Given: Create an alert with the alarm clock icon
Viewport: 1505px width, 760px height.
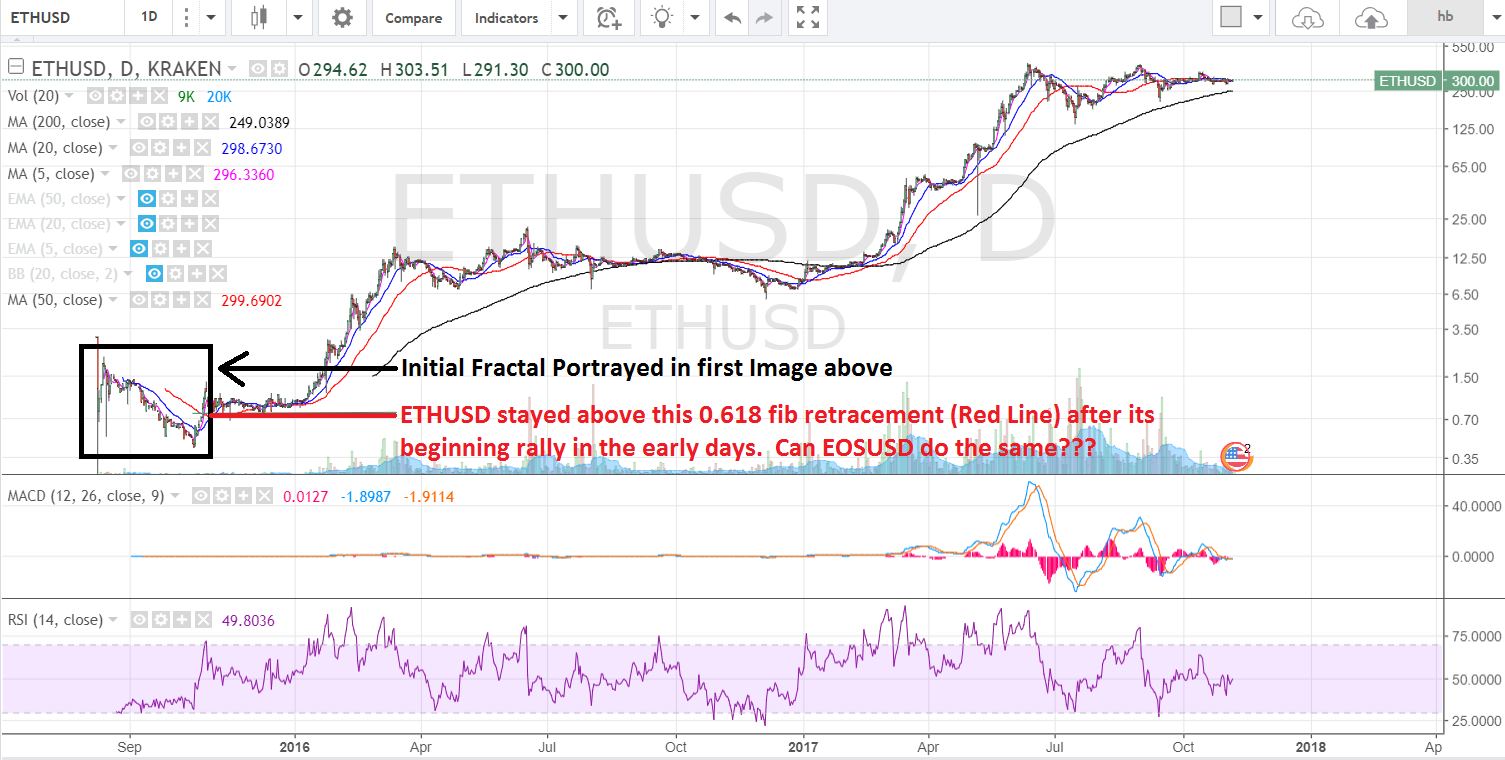Looking at the screenshot, I should (607, 18).
